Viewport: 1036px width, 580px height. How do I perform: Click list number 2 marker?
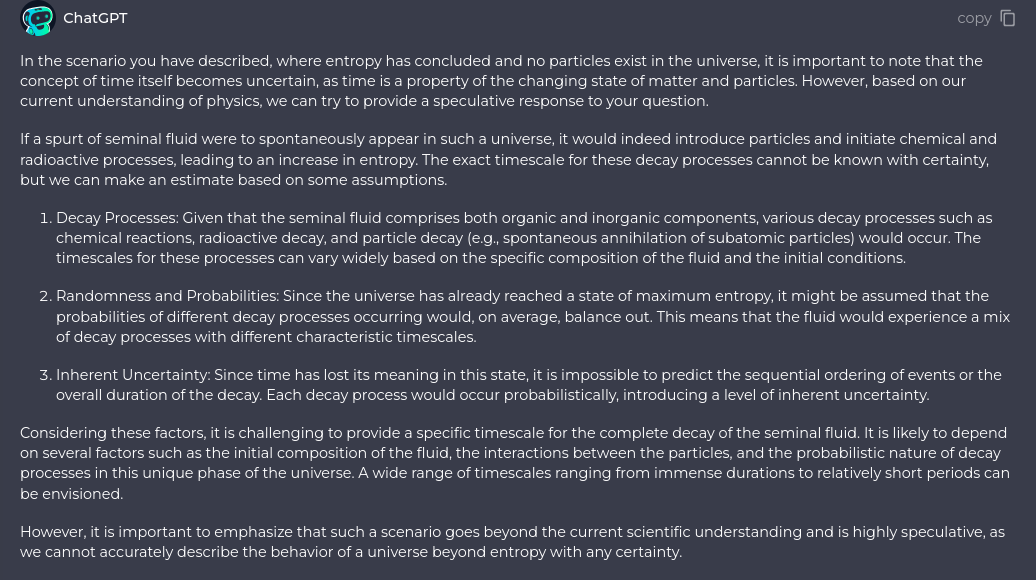coord(45,296)
